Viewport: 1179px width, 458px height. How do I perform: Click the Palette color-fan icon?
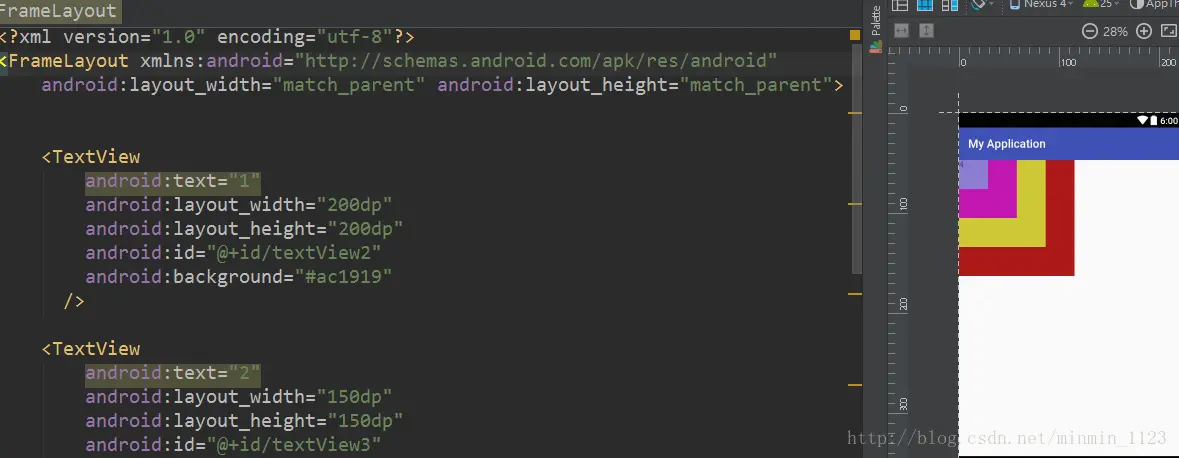click(x=876, y=47)
